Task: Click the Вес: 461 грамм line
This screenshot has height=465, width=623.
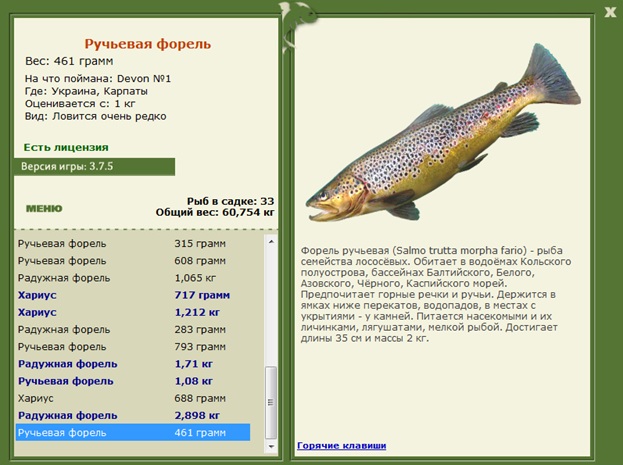Action: (x=69, y=61)
